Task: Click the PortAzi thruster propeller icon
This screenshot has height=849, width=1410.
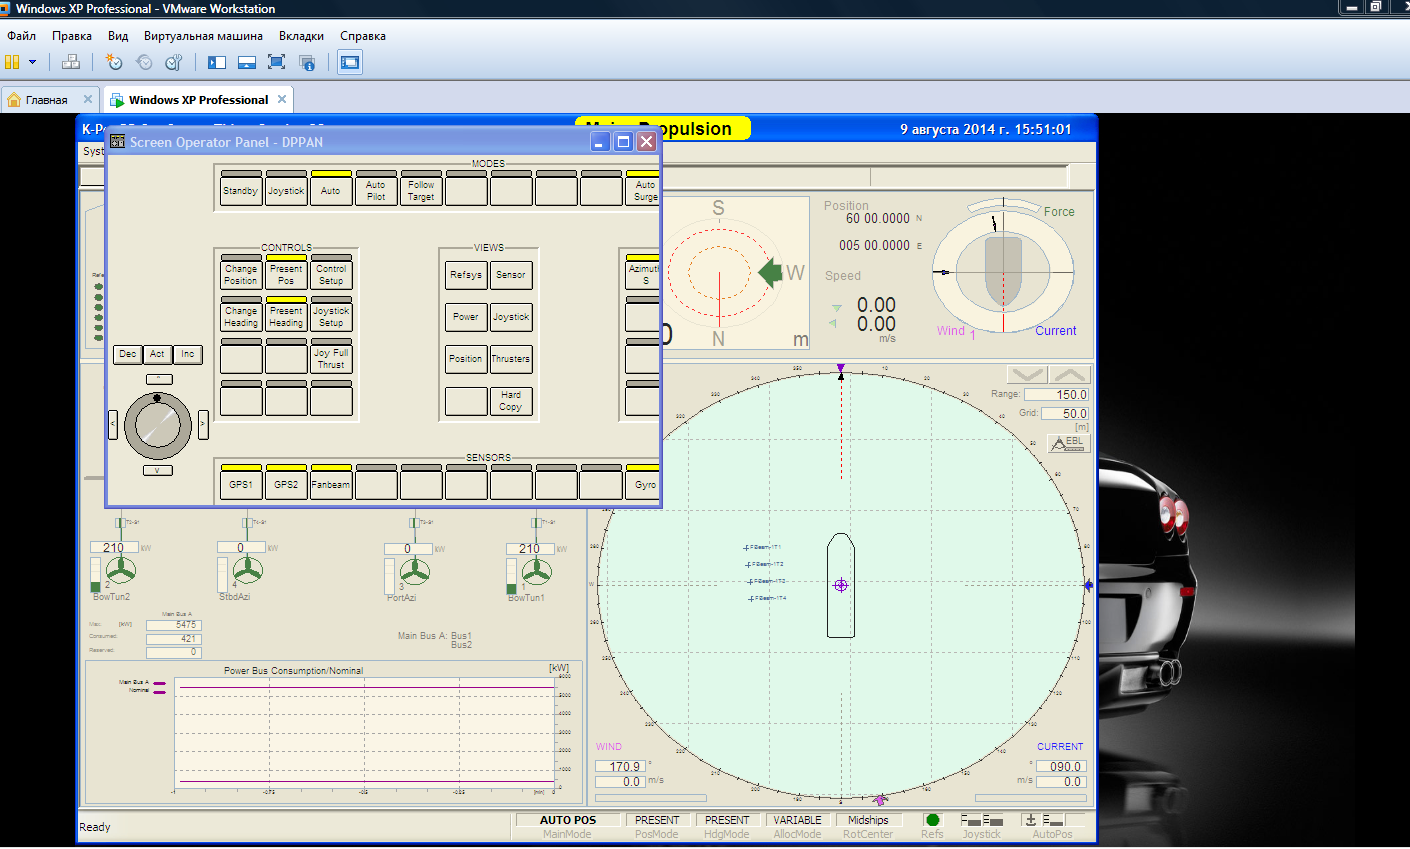Action: tap(414, 571)
